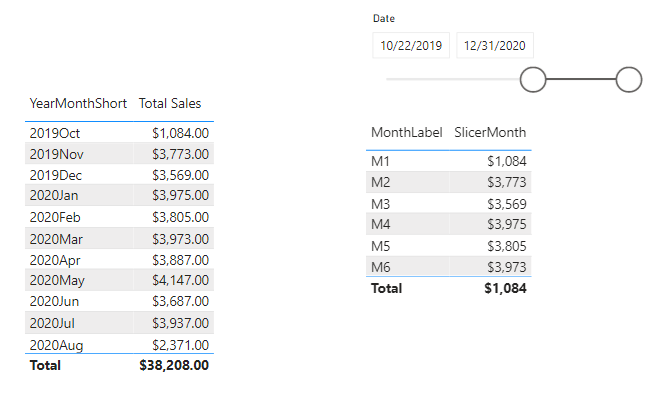
Task: Click the $3,937.00 sales value
Action: point(181,324)
